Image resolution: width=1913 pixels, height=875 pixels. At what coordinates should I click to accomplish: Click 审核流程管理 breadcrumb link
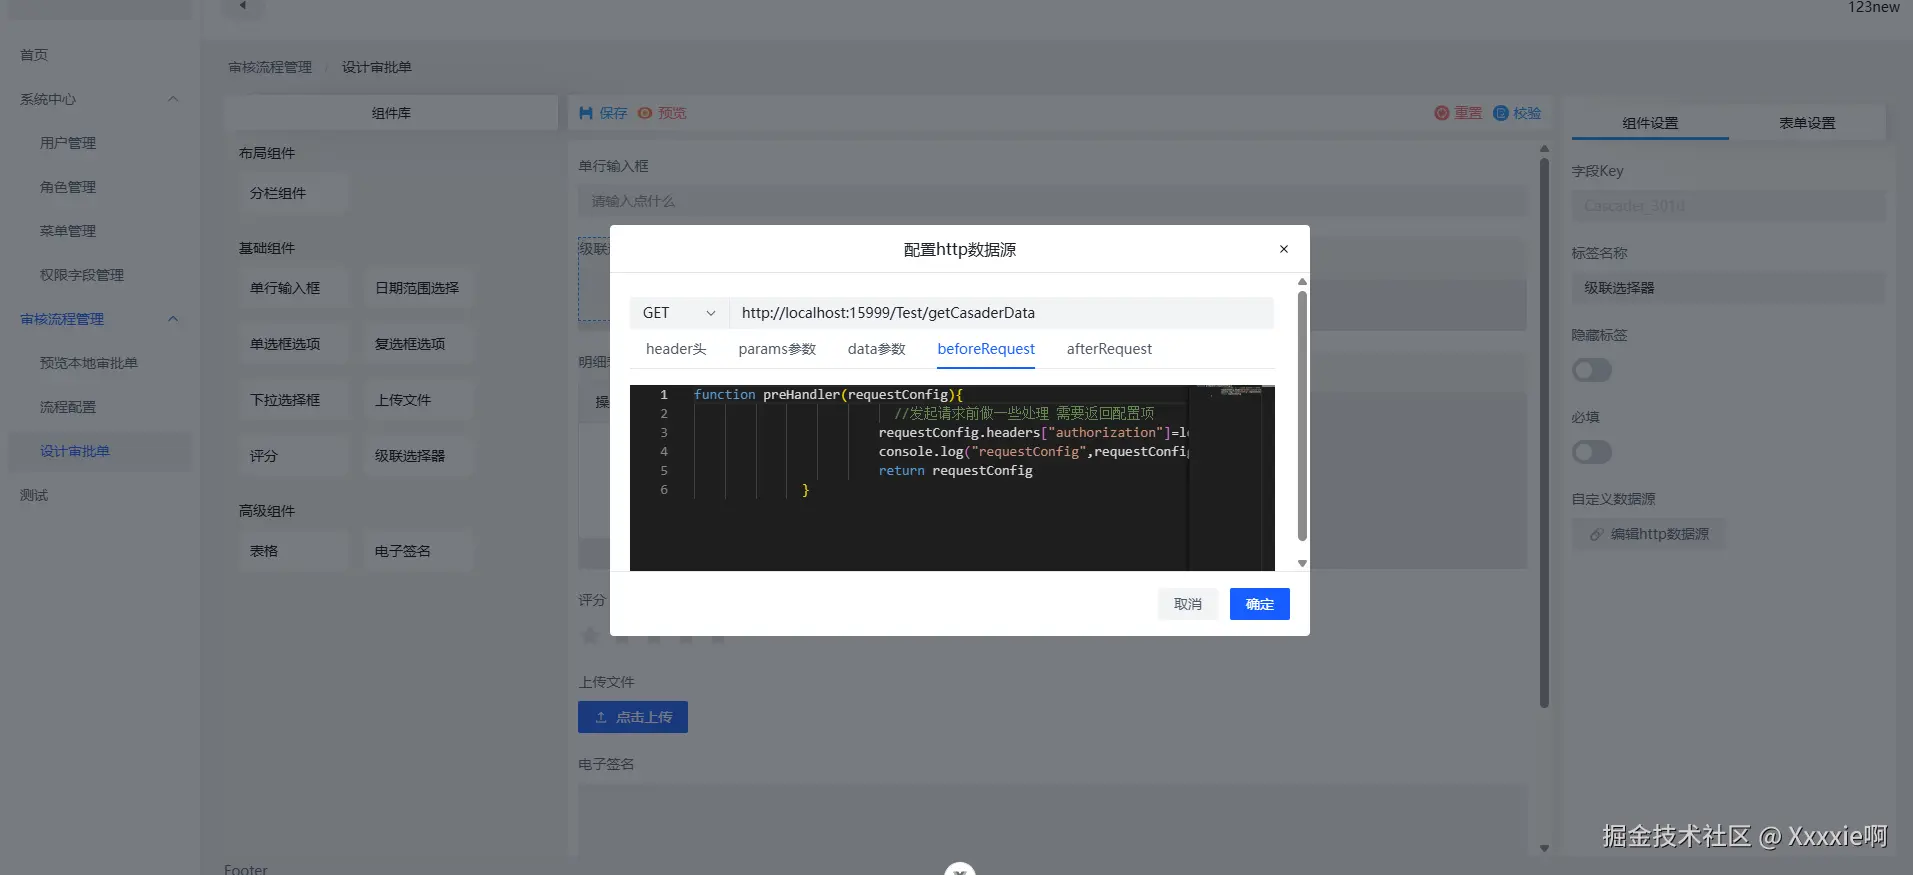(x=270, y=67)
